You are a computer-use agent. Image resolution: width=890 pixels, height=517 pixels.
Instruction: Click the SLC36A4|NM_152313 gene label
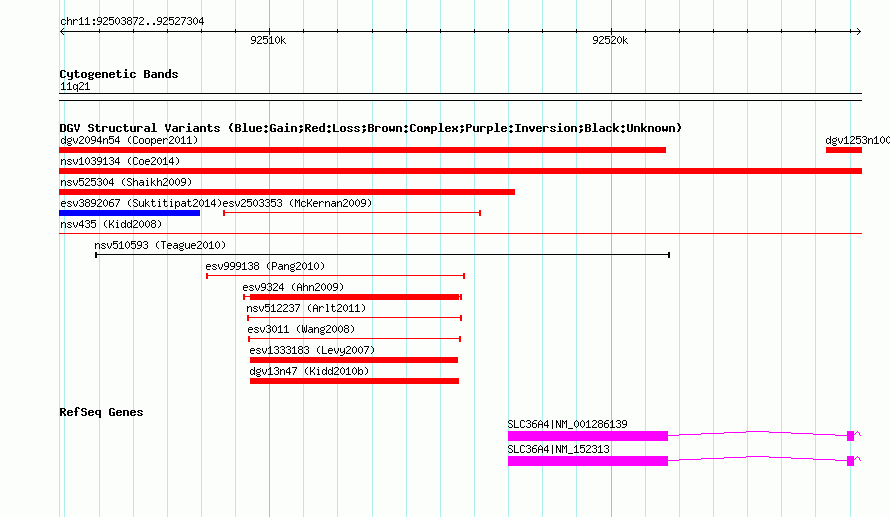(x=559, y=449)
